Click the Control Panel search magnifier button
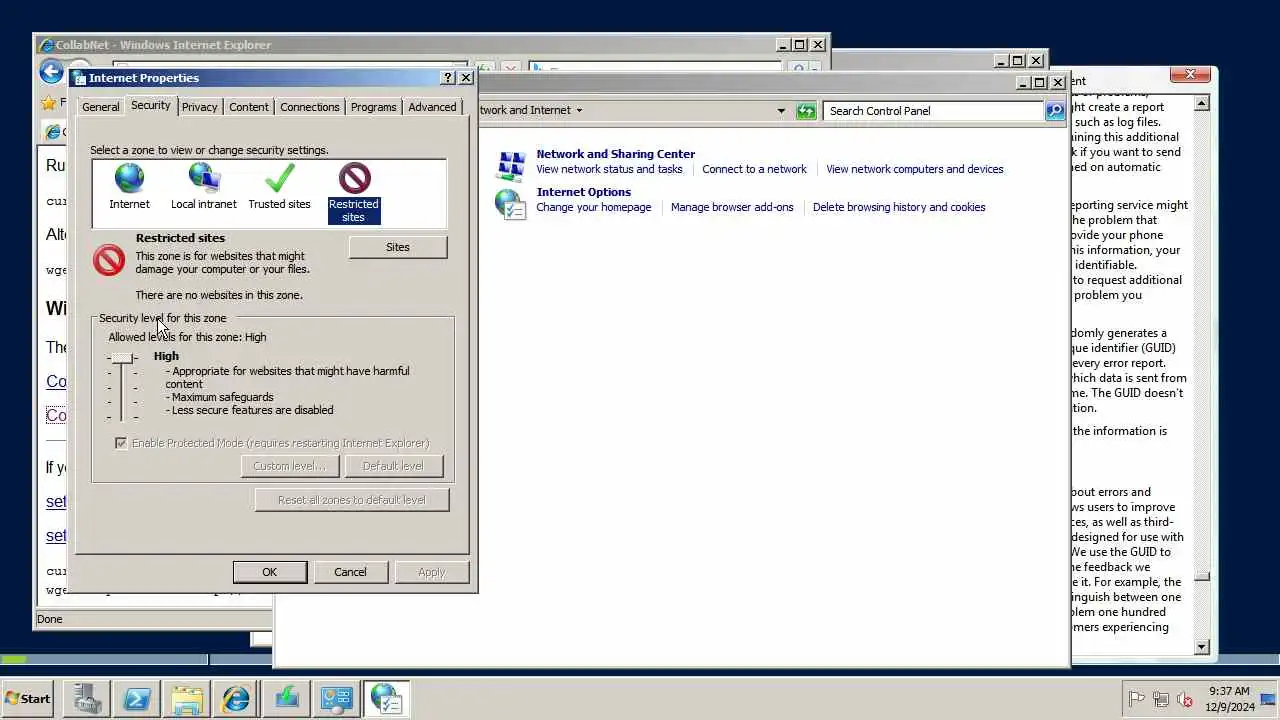The height and width of the screenshot is (720, 1280). [x=1055, y=111]
